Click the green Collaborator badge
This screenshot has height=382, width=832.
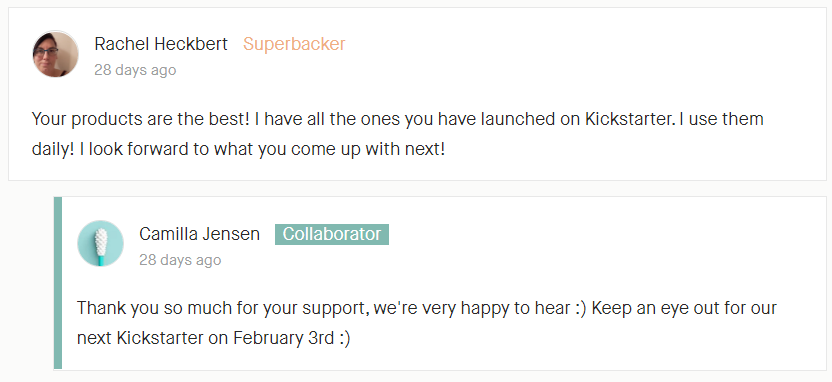click(332, 234)
